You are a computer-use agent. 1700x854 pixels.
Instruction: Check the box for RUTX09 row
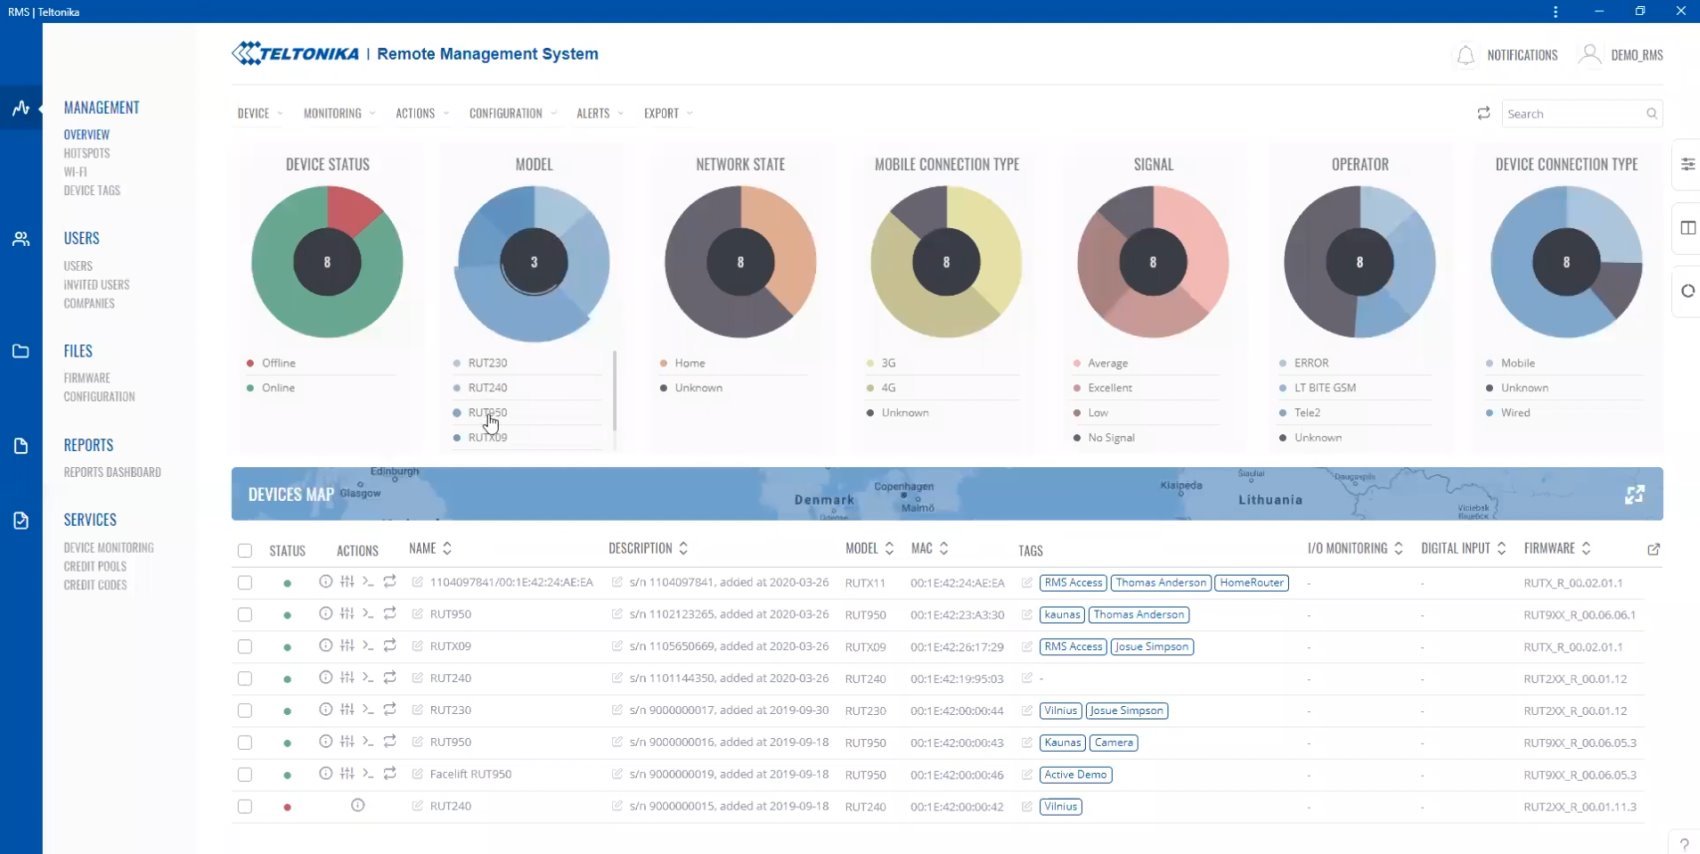[245, 646]
